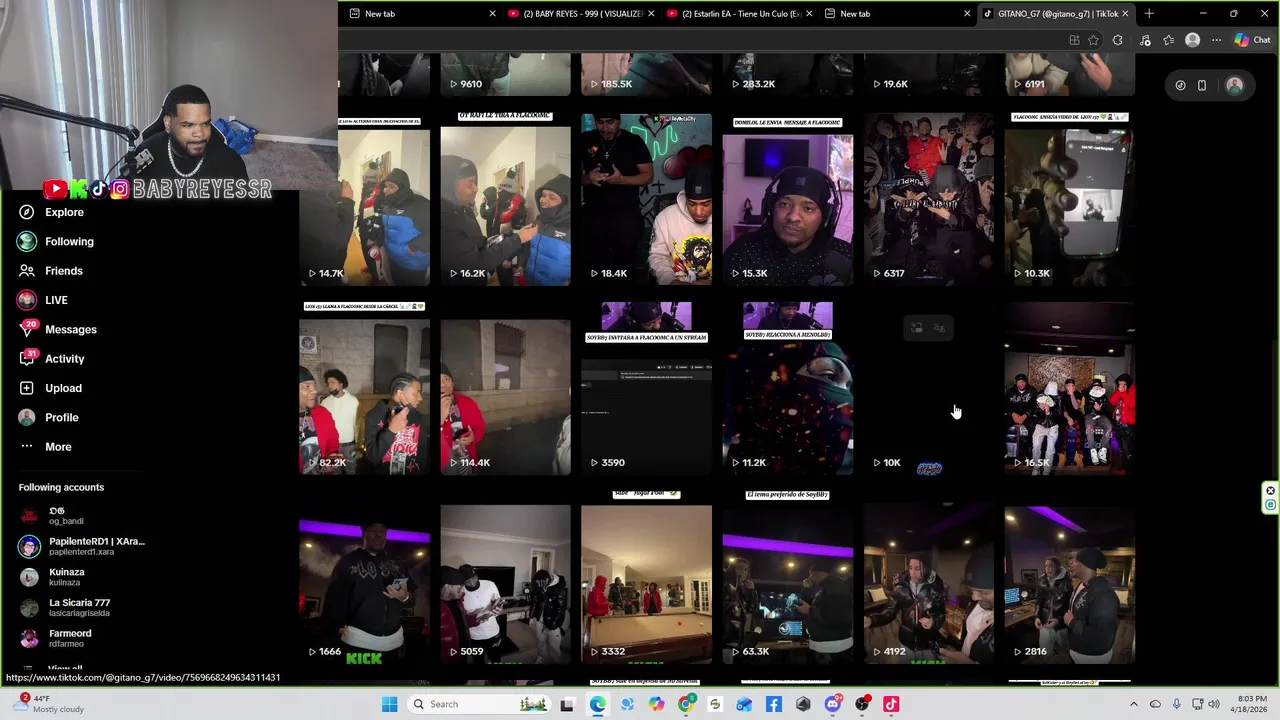The image size is (1280, 720).
Task: Play video with 10.3K views
Action: click(1070, 200)
